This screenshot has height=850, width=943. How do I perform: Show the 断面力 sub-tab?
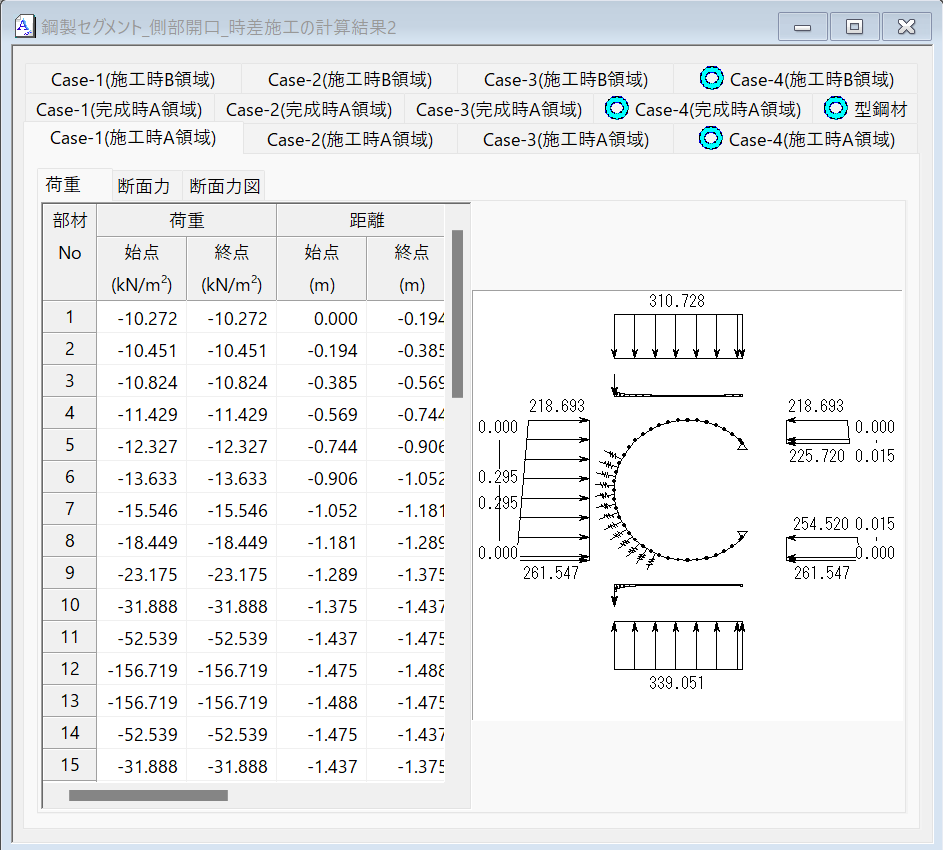(x=144, y=186)
